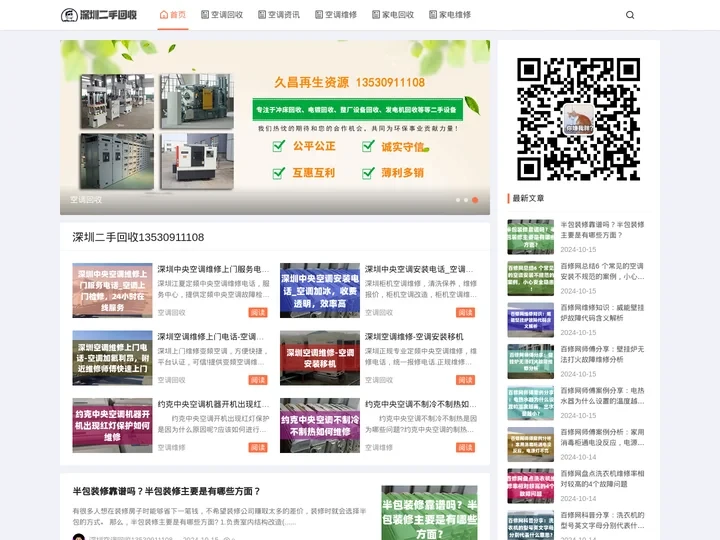This screenshot has width=720, height=540.
Task: Click the home icon beside 首页
Action: point(163,15)
